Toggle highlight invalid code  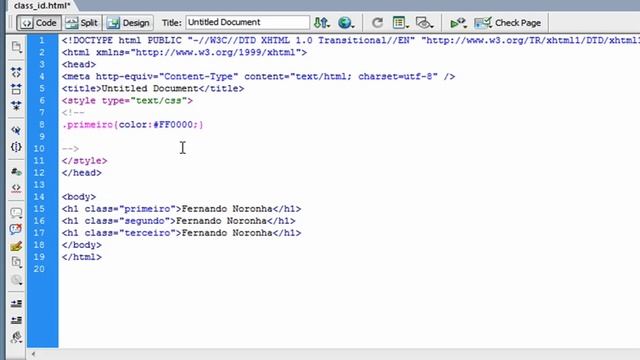coord(16,189)
